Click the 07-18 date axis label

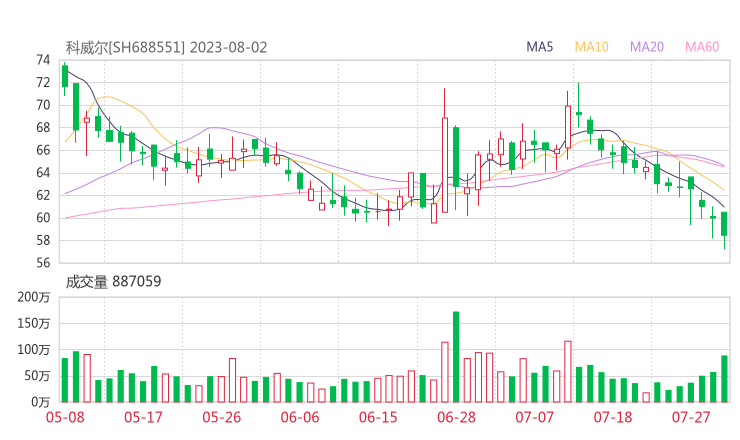coord(613,417)
